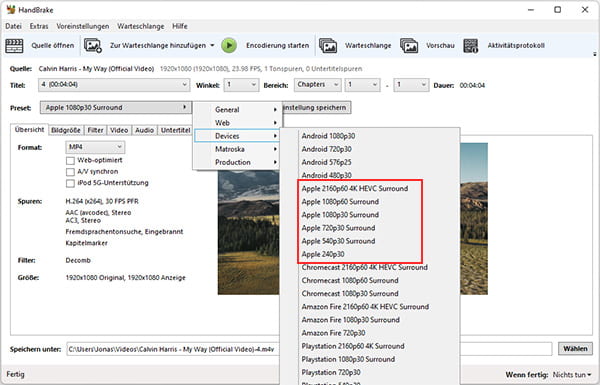The image size is (600, 385).
Task: Click the Quelle öffnen film clapper icon
Action: pyautogui.click(x=14, y=46)
